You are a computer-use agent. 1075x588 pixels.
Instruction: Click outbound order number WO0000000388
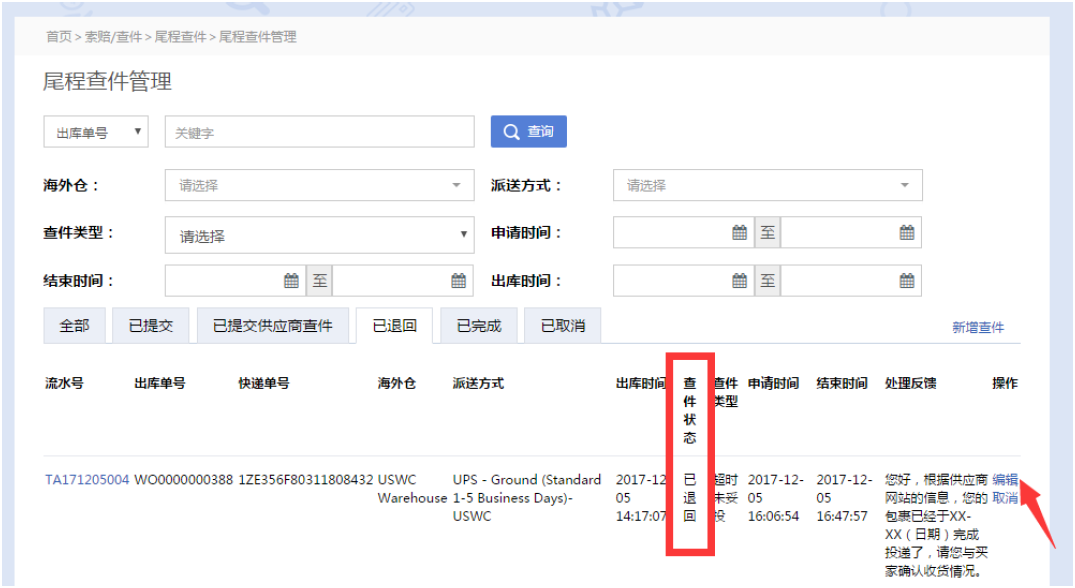coord(184,480)
